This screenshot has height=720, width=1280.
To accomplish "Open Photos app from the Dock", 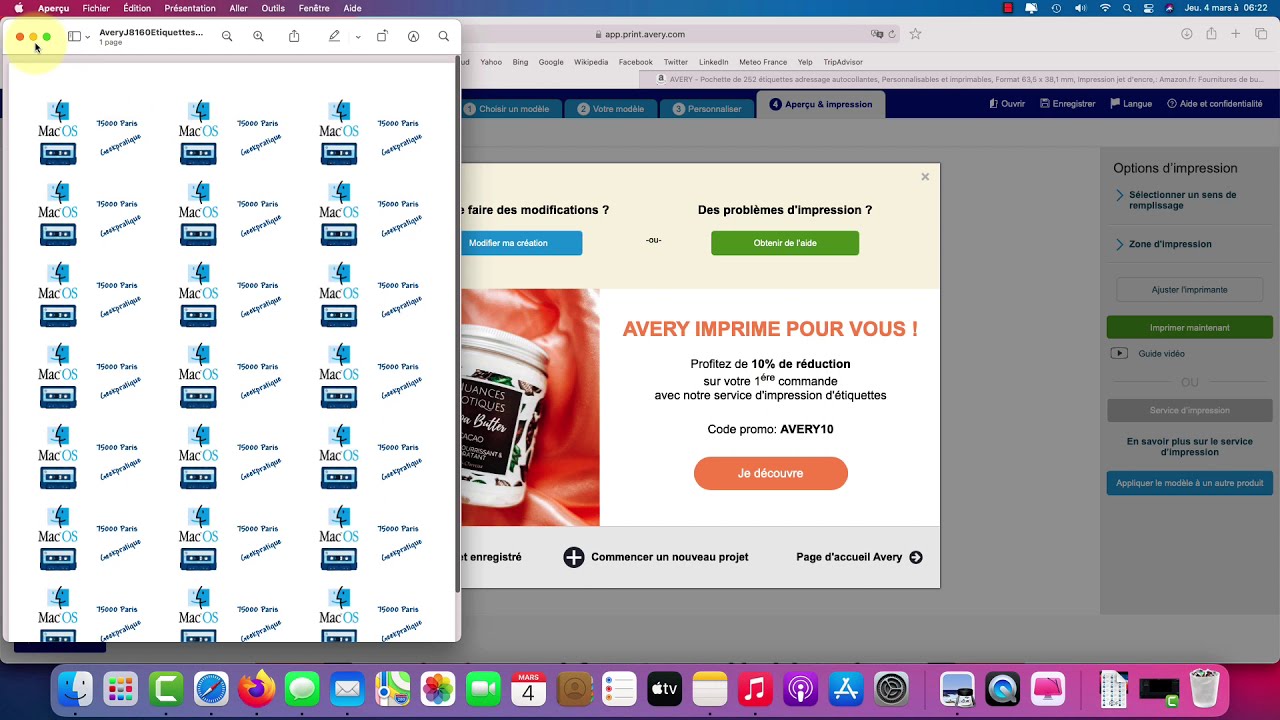I will click(x=438, y=689).
